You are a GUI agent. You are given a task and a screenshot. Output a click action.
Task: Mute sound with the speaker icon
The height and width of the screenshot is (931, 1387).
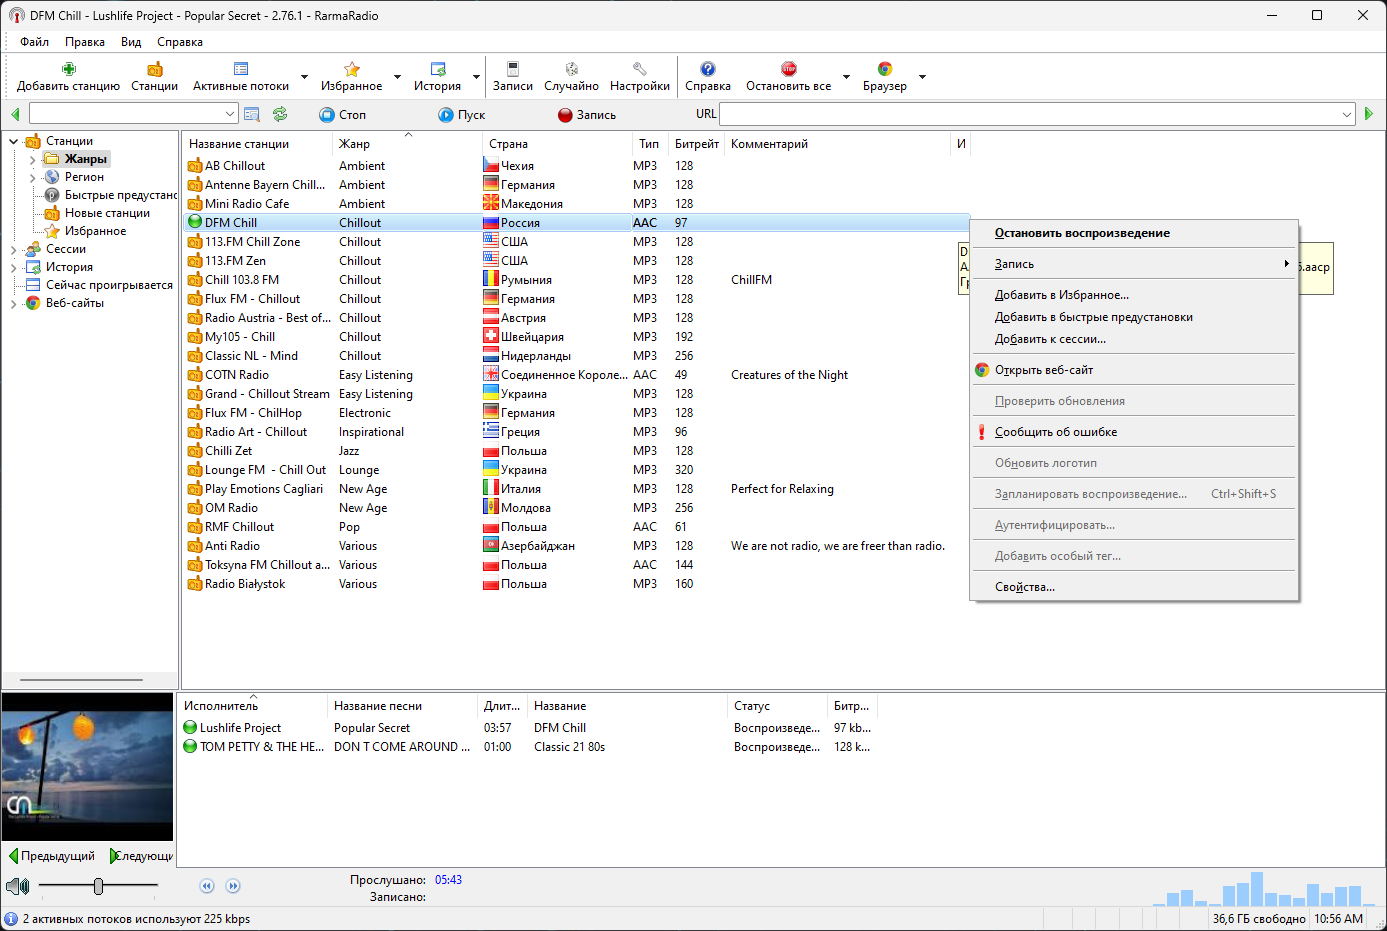click(x=17, y=886)
